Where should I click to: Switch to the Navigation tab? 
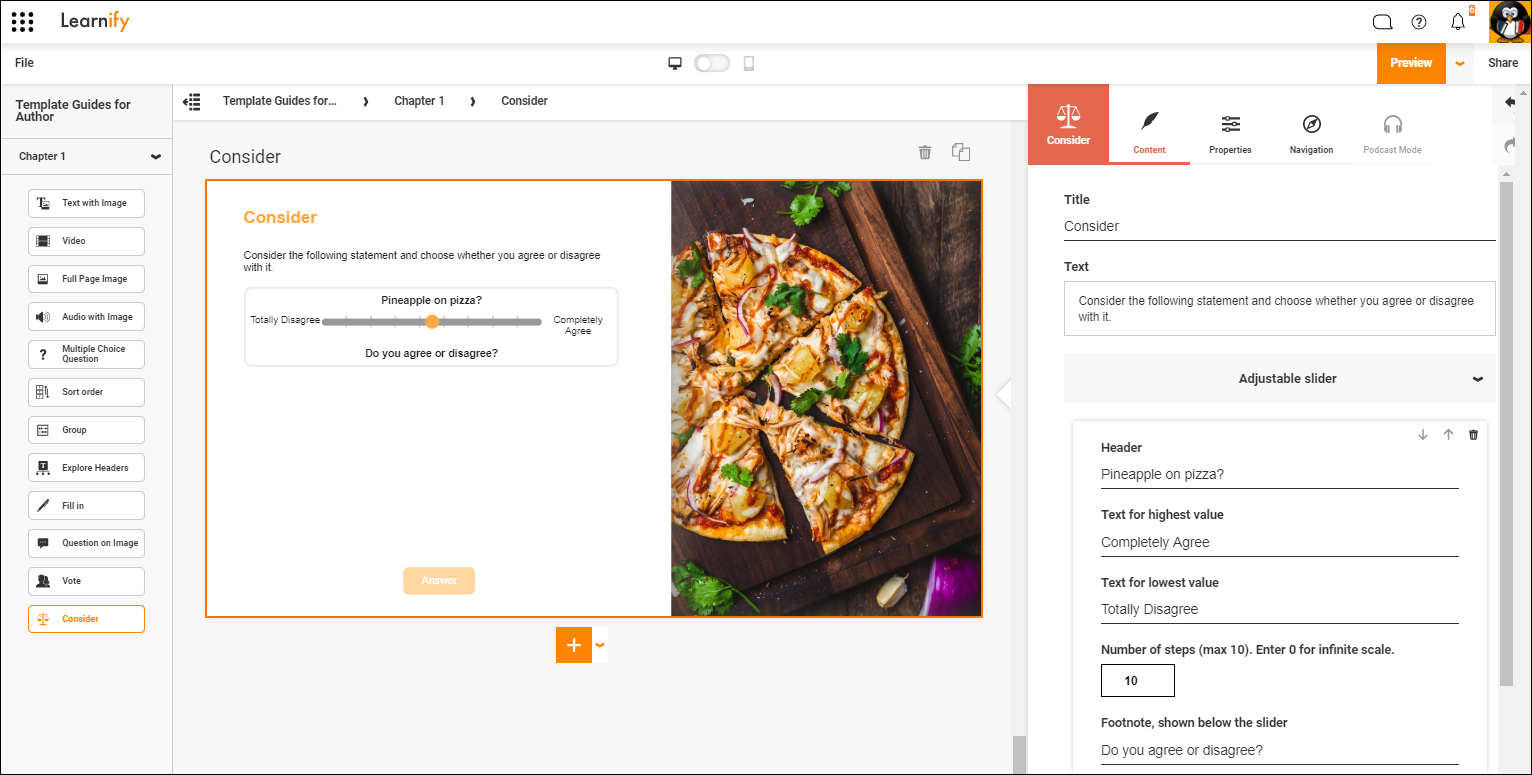tap(1311, 134)
